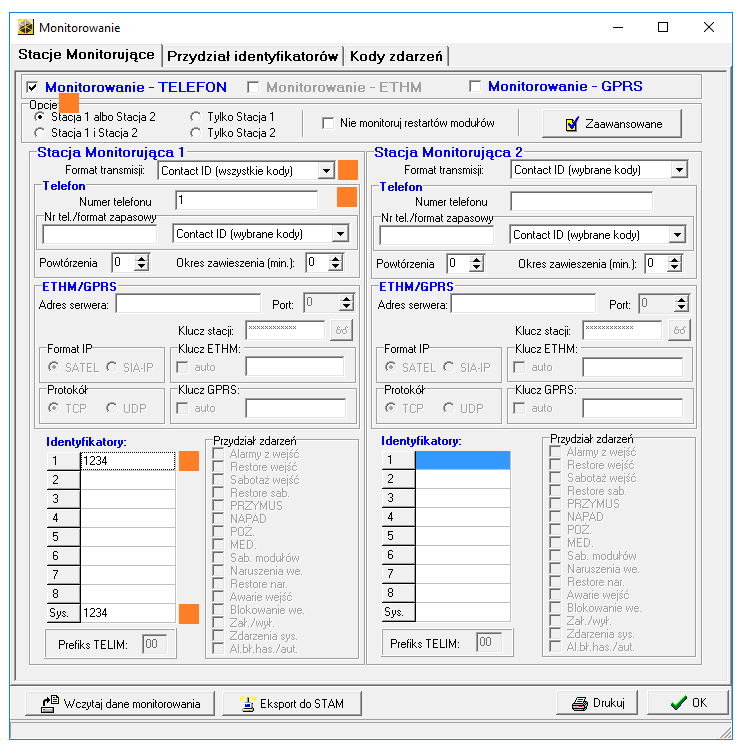Viewport: 744px width, 746px height.
Task: Click the Drukuj printer icon
Action: click(579, 704)
